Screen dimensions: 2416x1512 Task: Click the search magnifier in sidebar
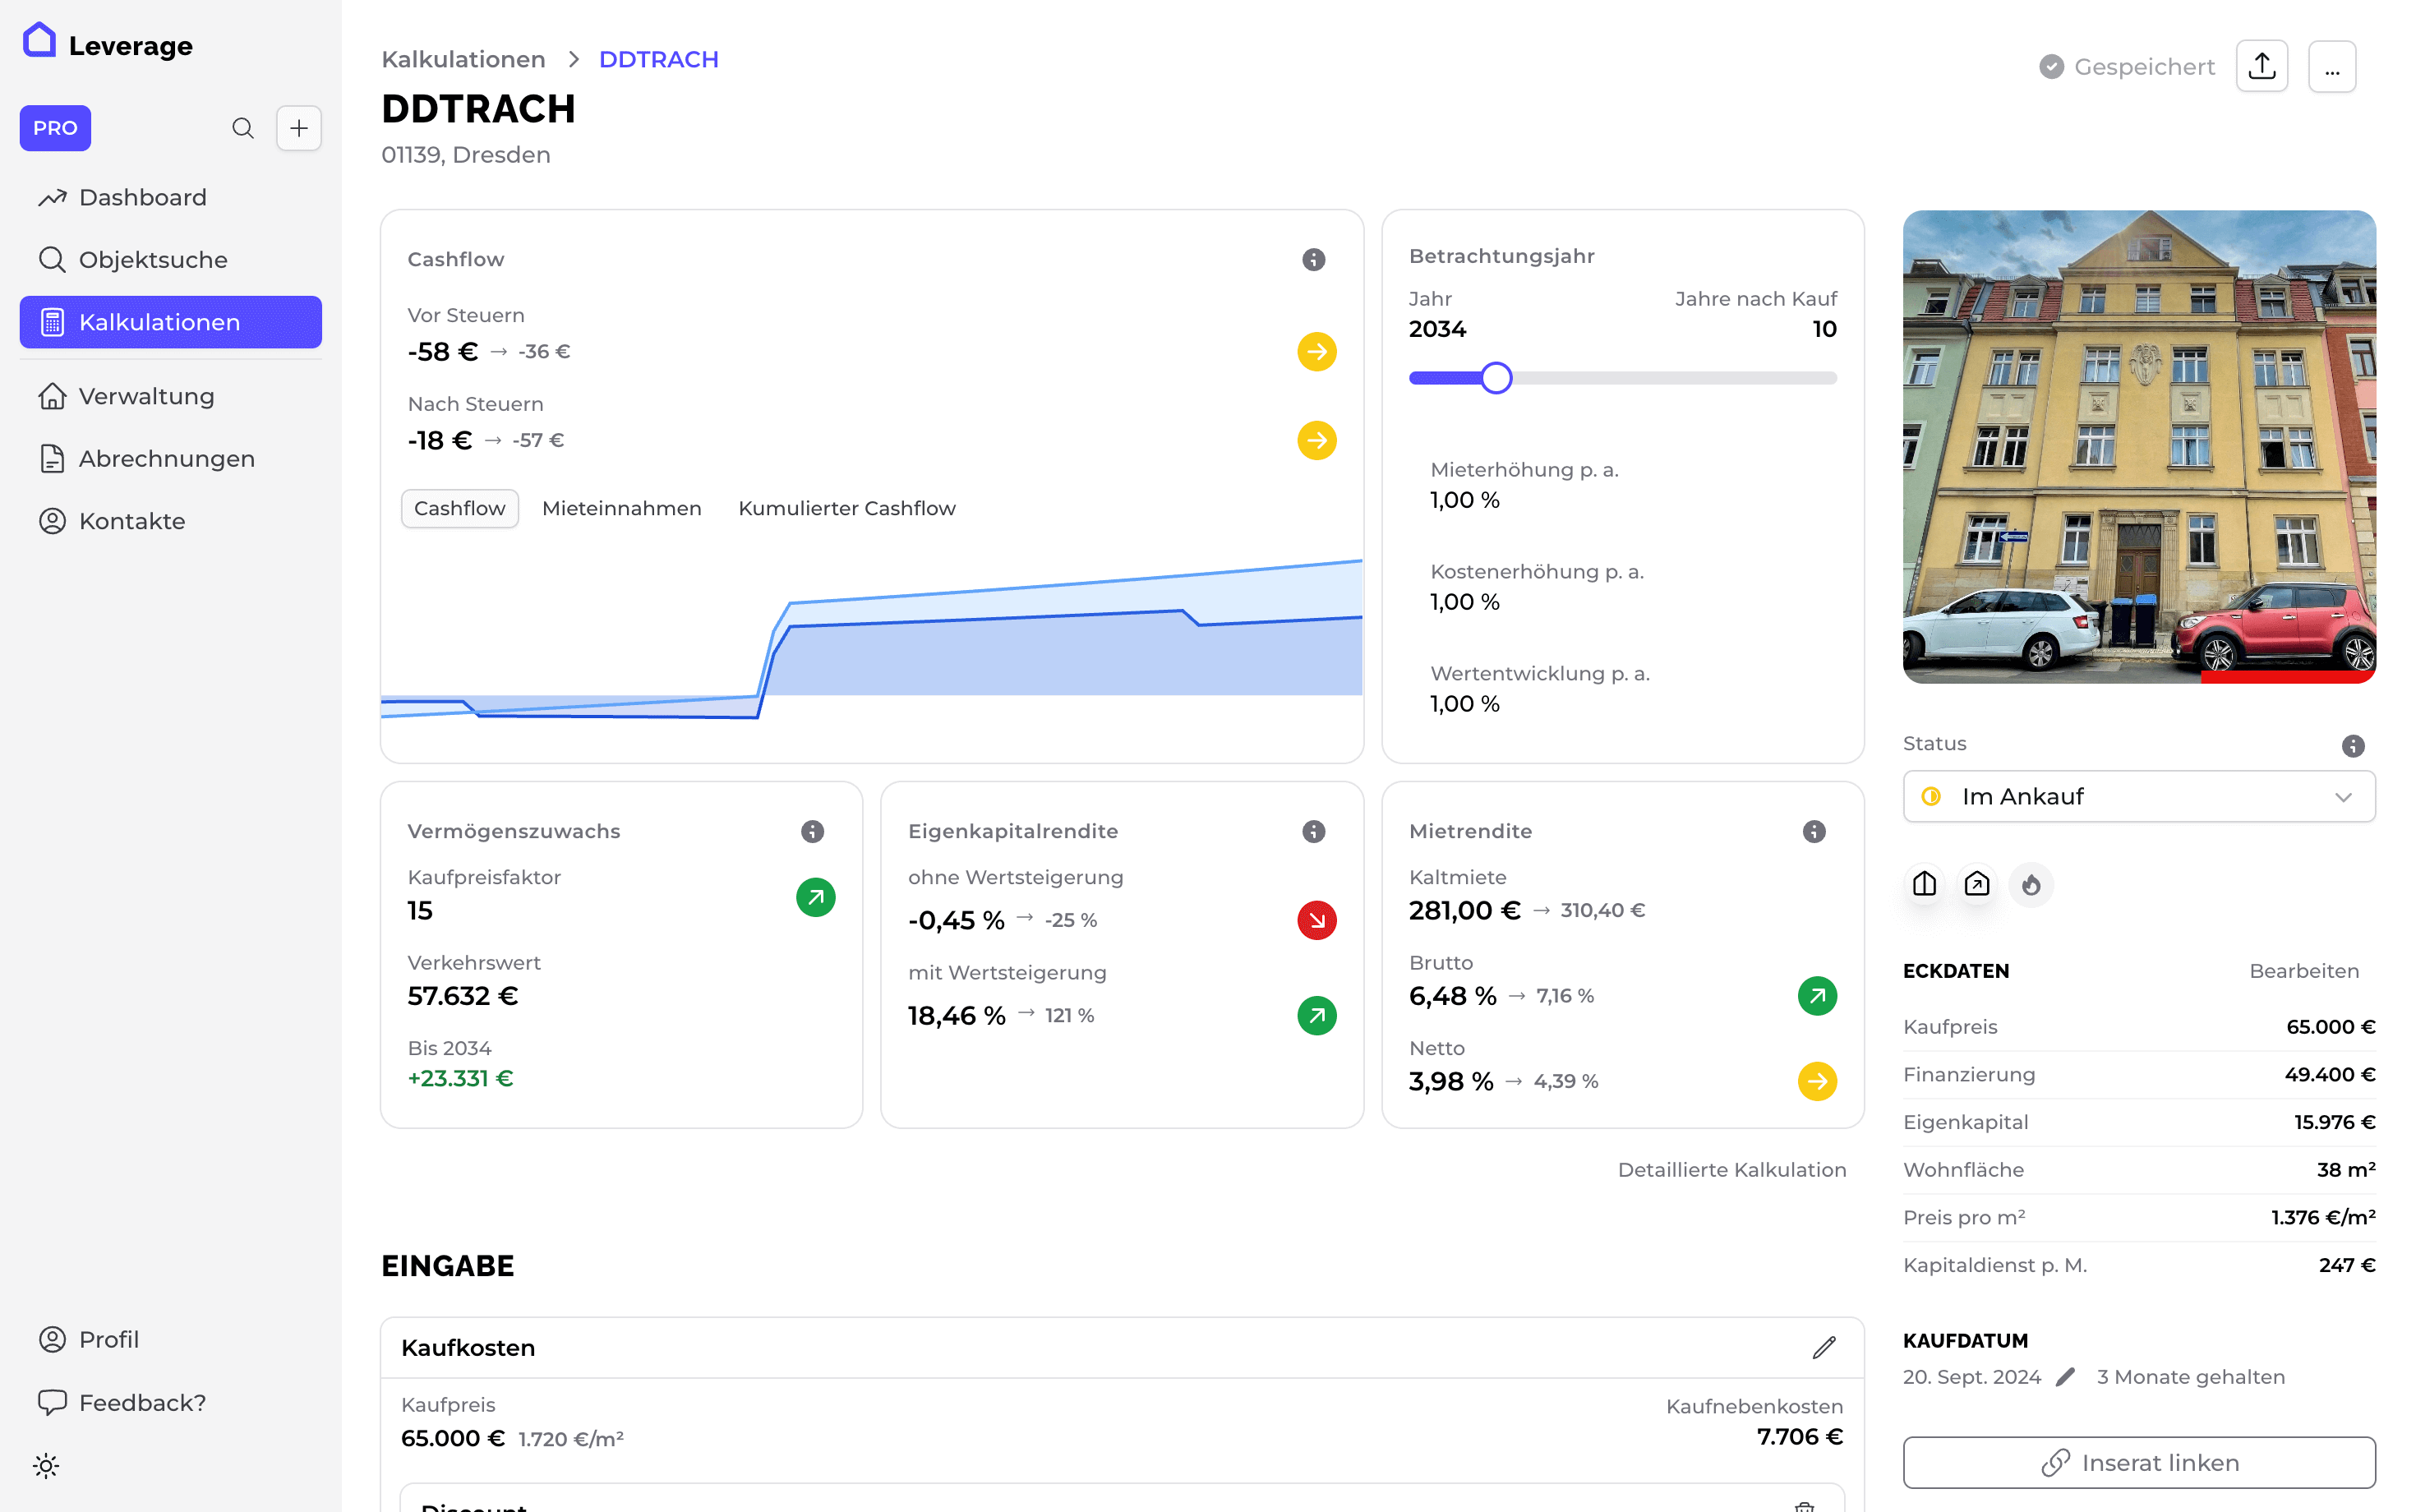click(243, 128)
